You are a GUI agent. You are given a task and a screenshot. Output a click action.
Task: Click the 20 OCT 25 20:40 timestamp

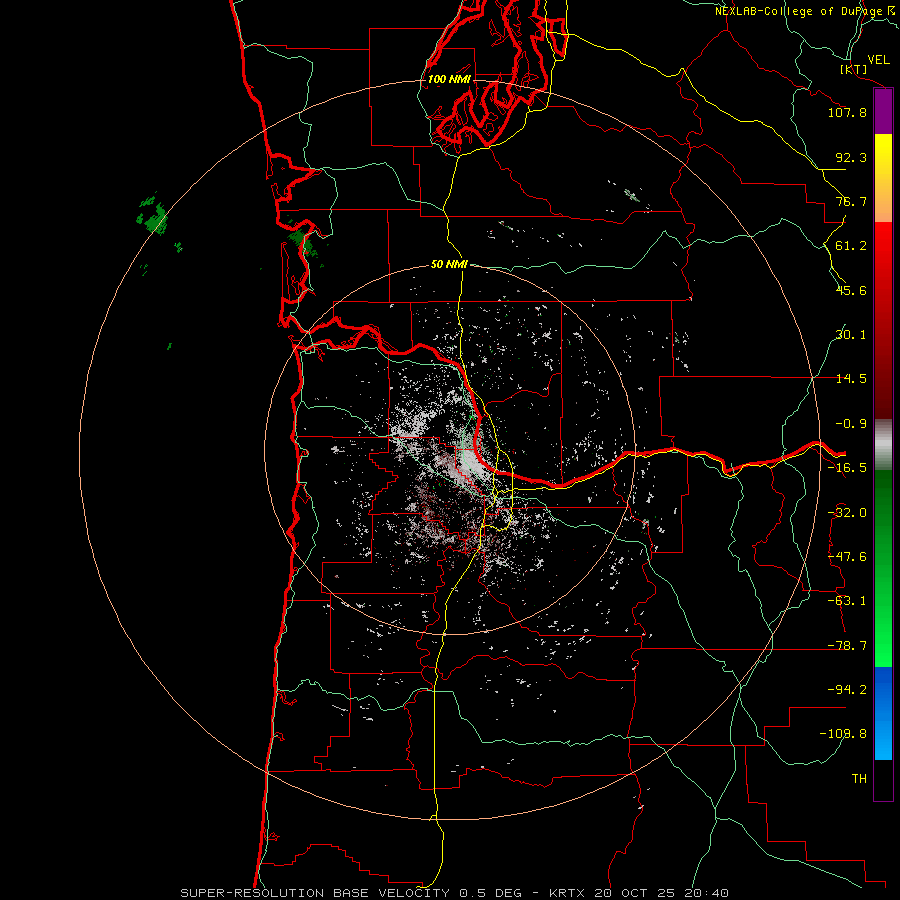[x=664, y=893]
